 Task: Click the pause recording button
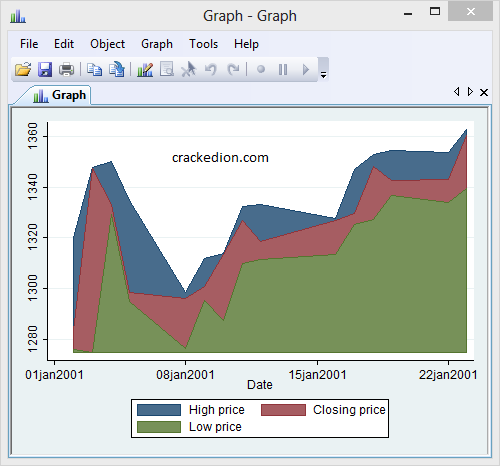click(283, 69)
